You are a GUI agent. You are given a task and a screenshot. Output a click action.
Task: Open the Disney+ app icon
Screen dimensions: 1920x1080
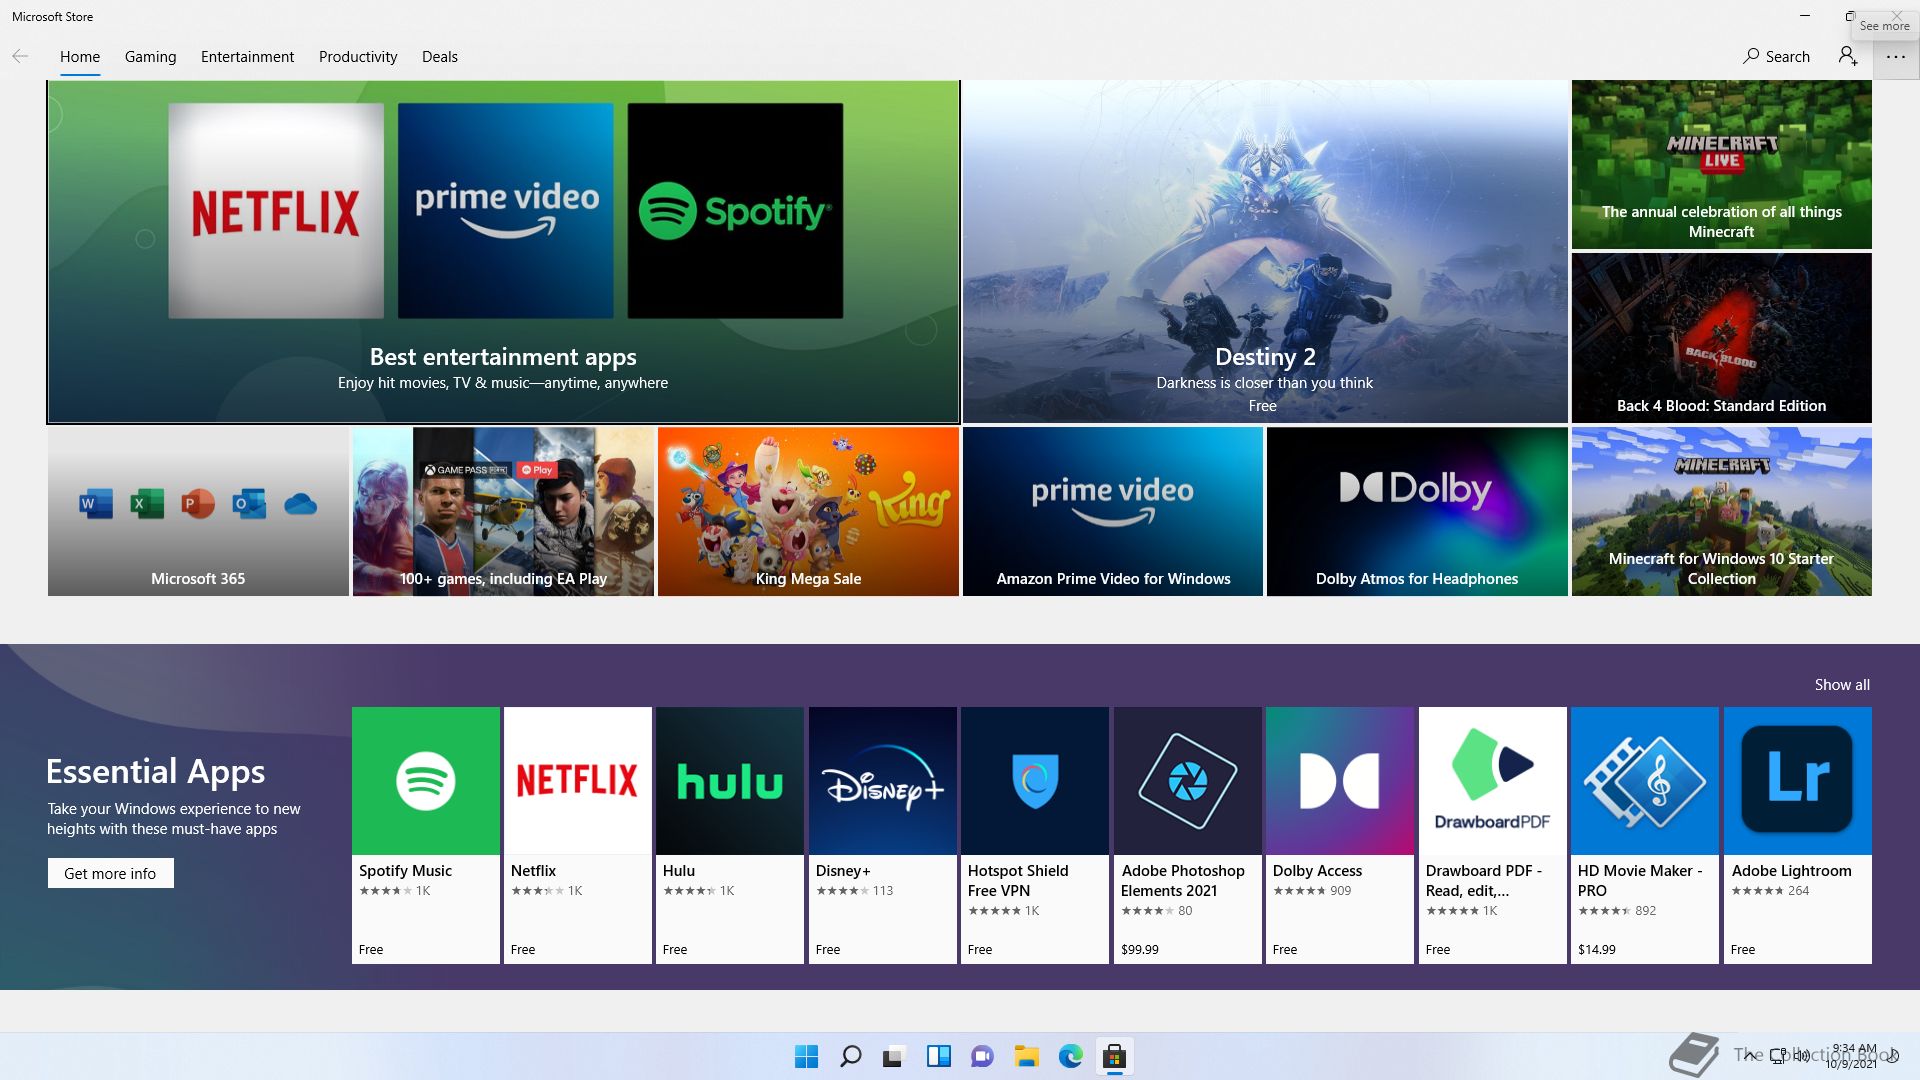pyautogui.click(x=883, y=781)
